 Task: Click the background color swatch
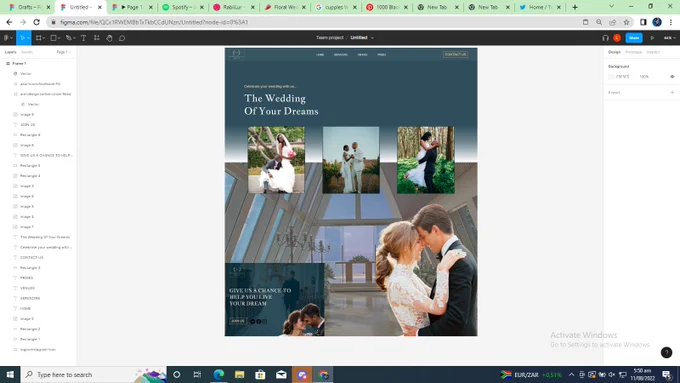click(611, 77)
